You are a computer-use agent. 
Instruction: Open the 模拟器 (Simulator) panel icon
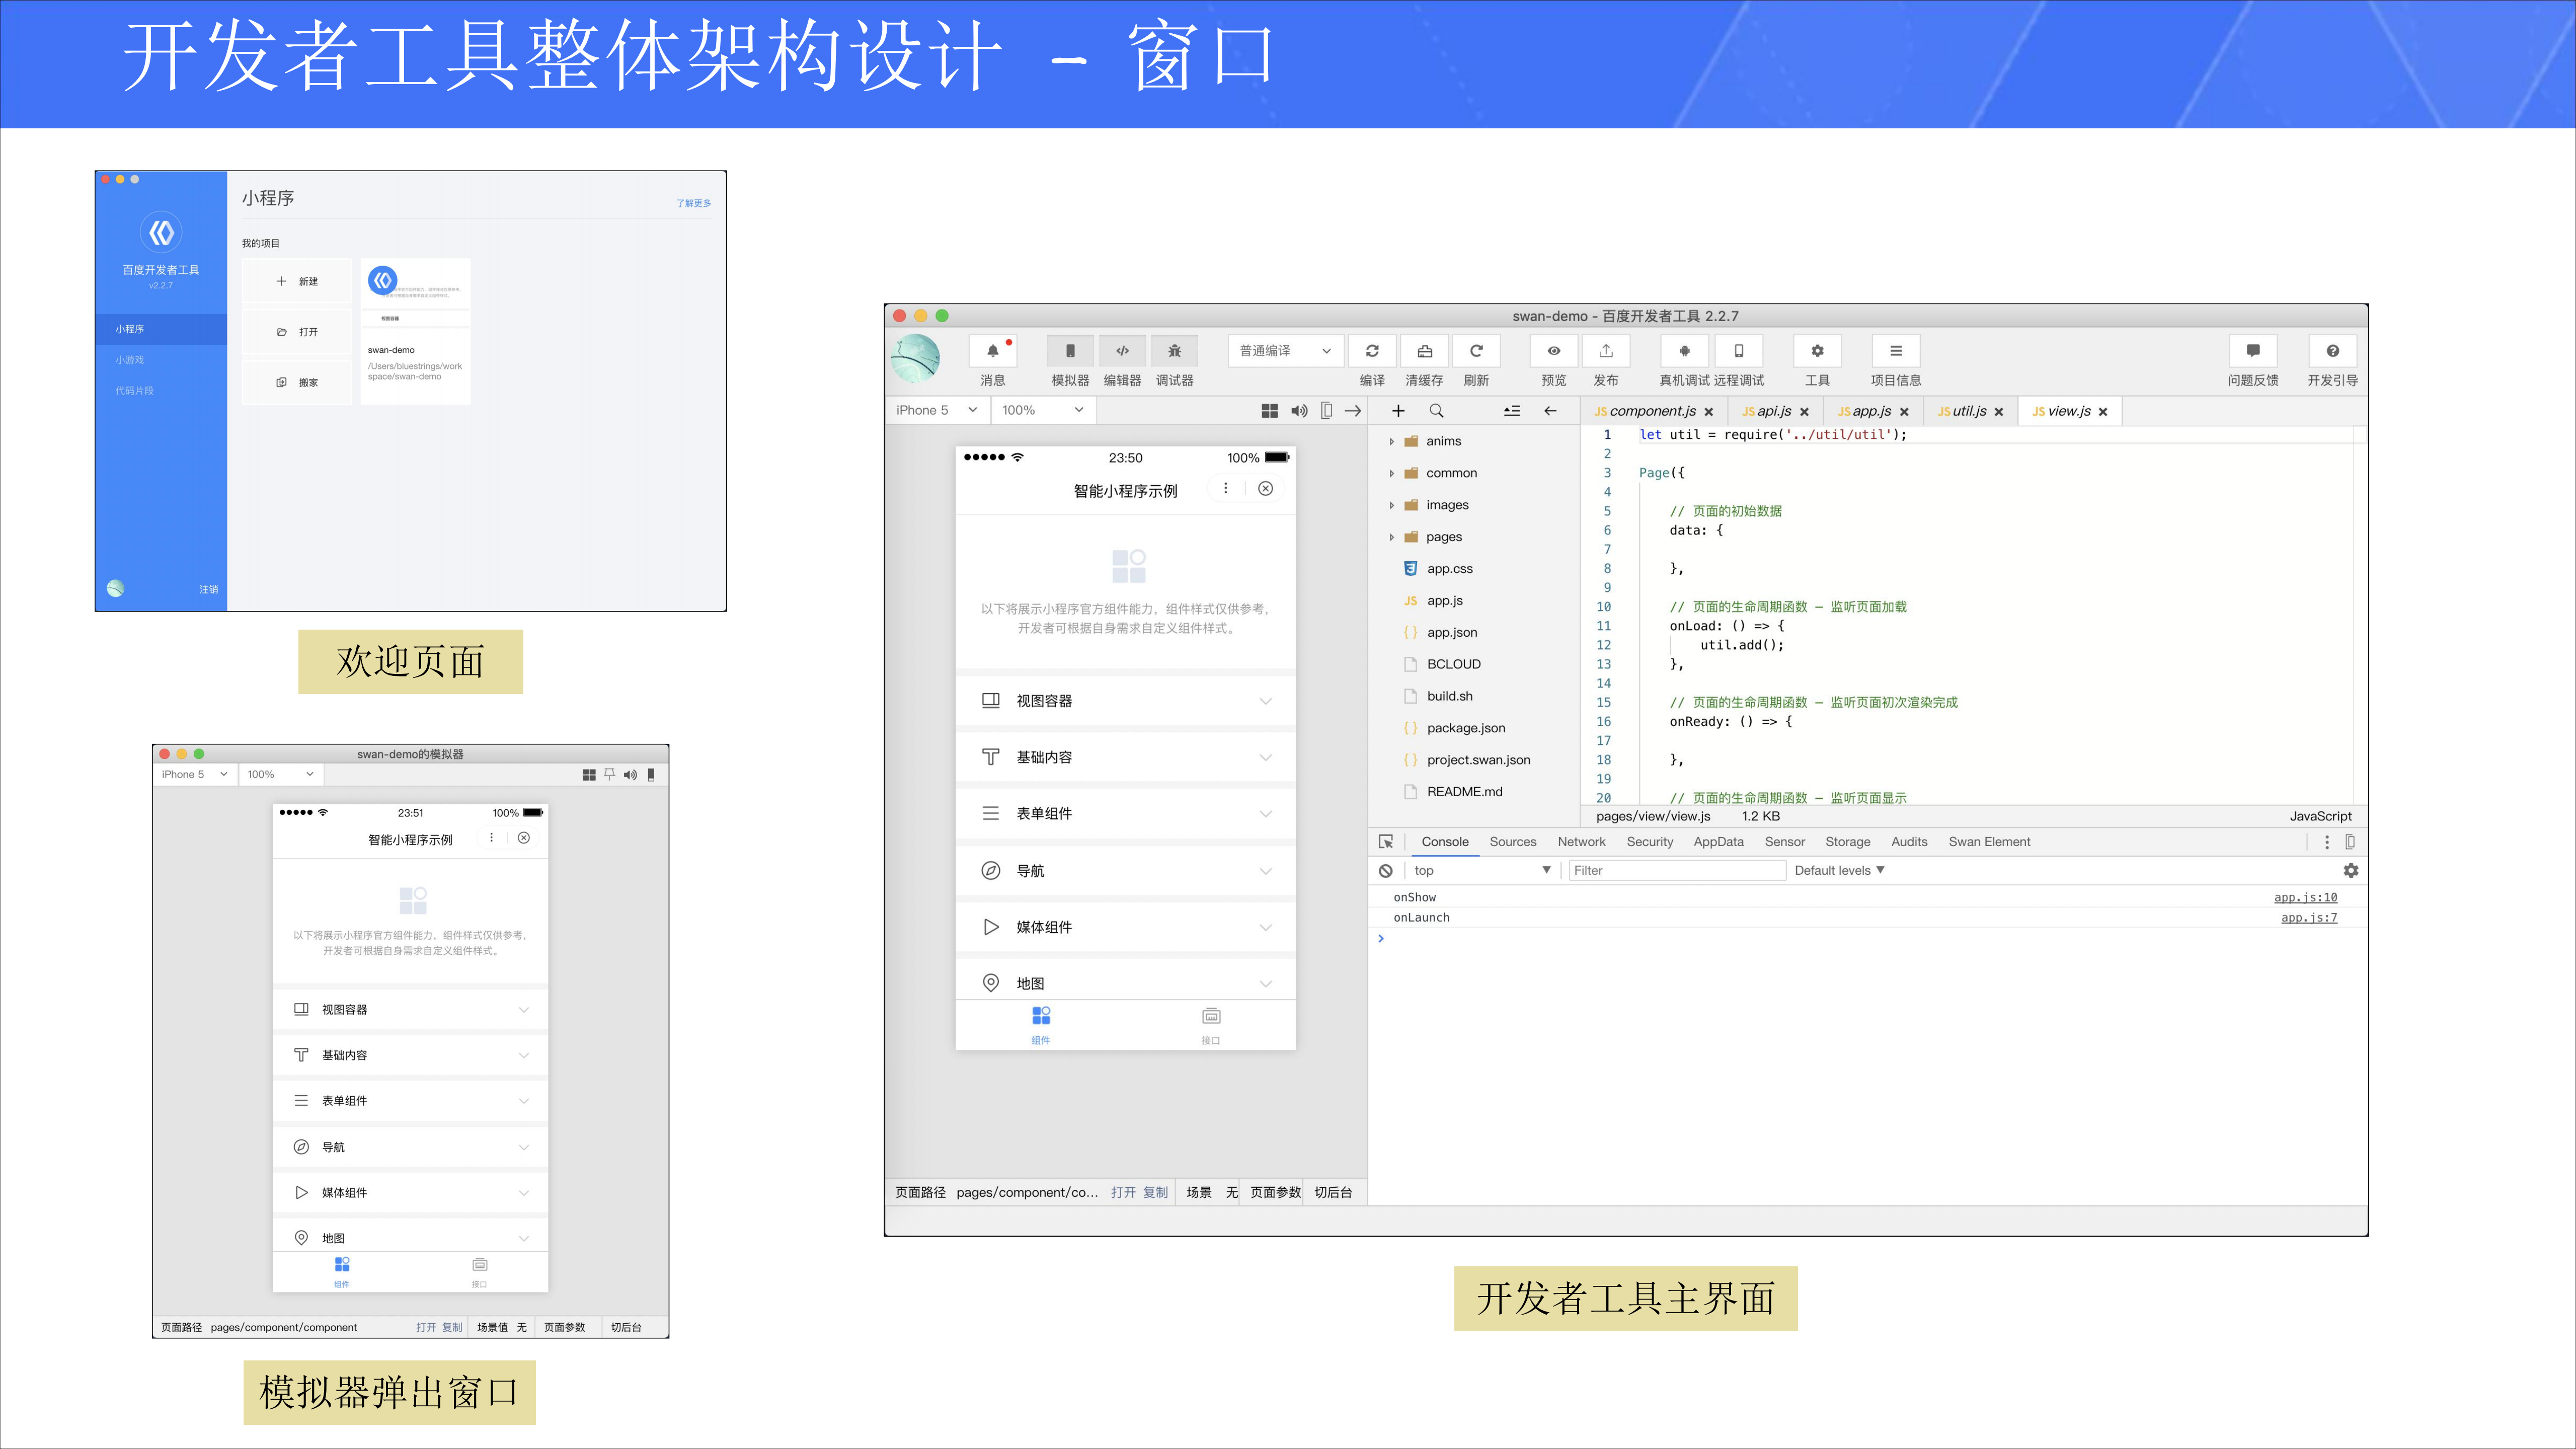pyautogui.click(x=1070, y=350)
